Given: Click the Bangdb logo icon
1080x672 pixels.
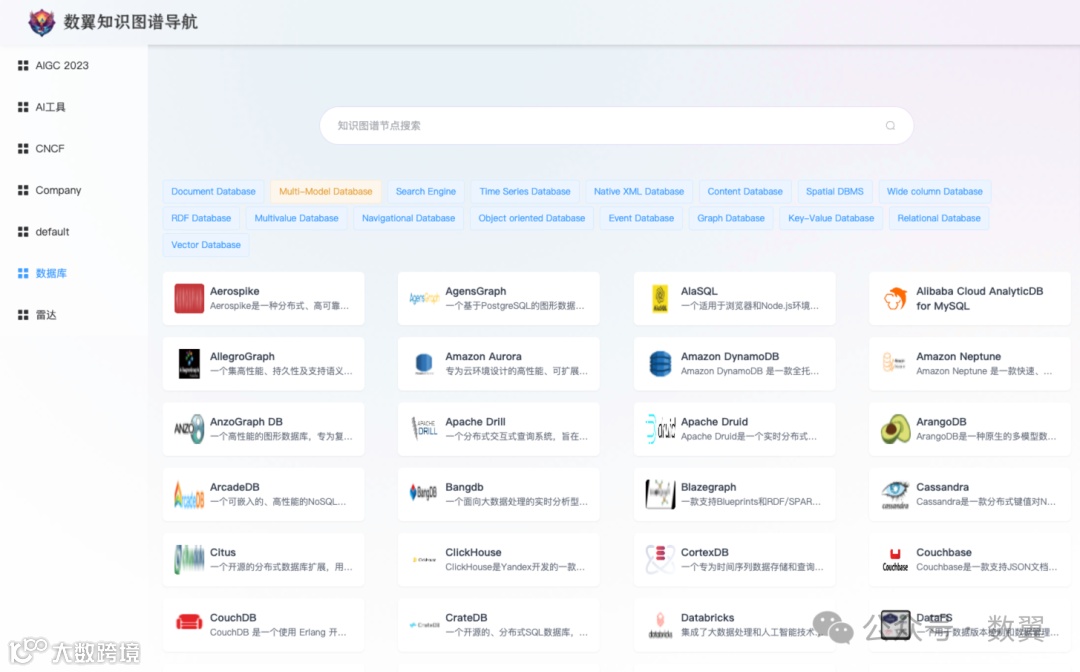Looking at the screenshot, I should tap(424, 492).
